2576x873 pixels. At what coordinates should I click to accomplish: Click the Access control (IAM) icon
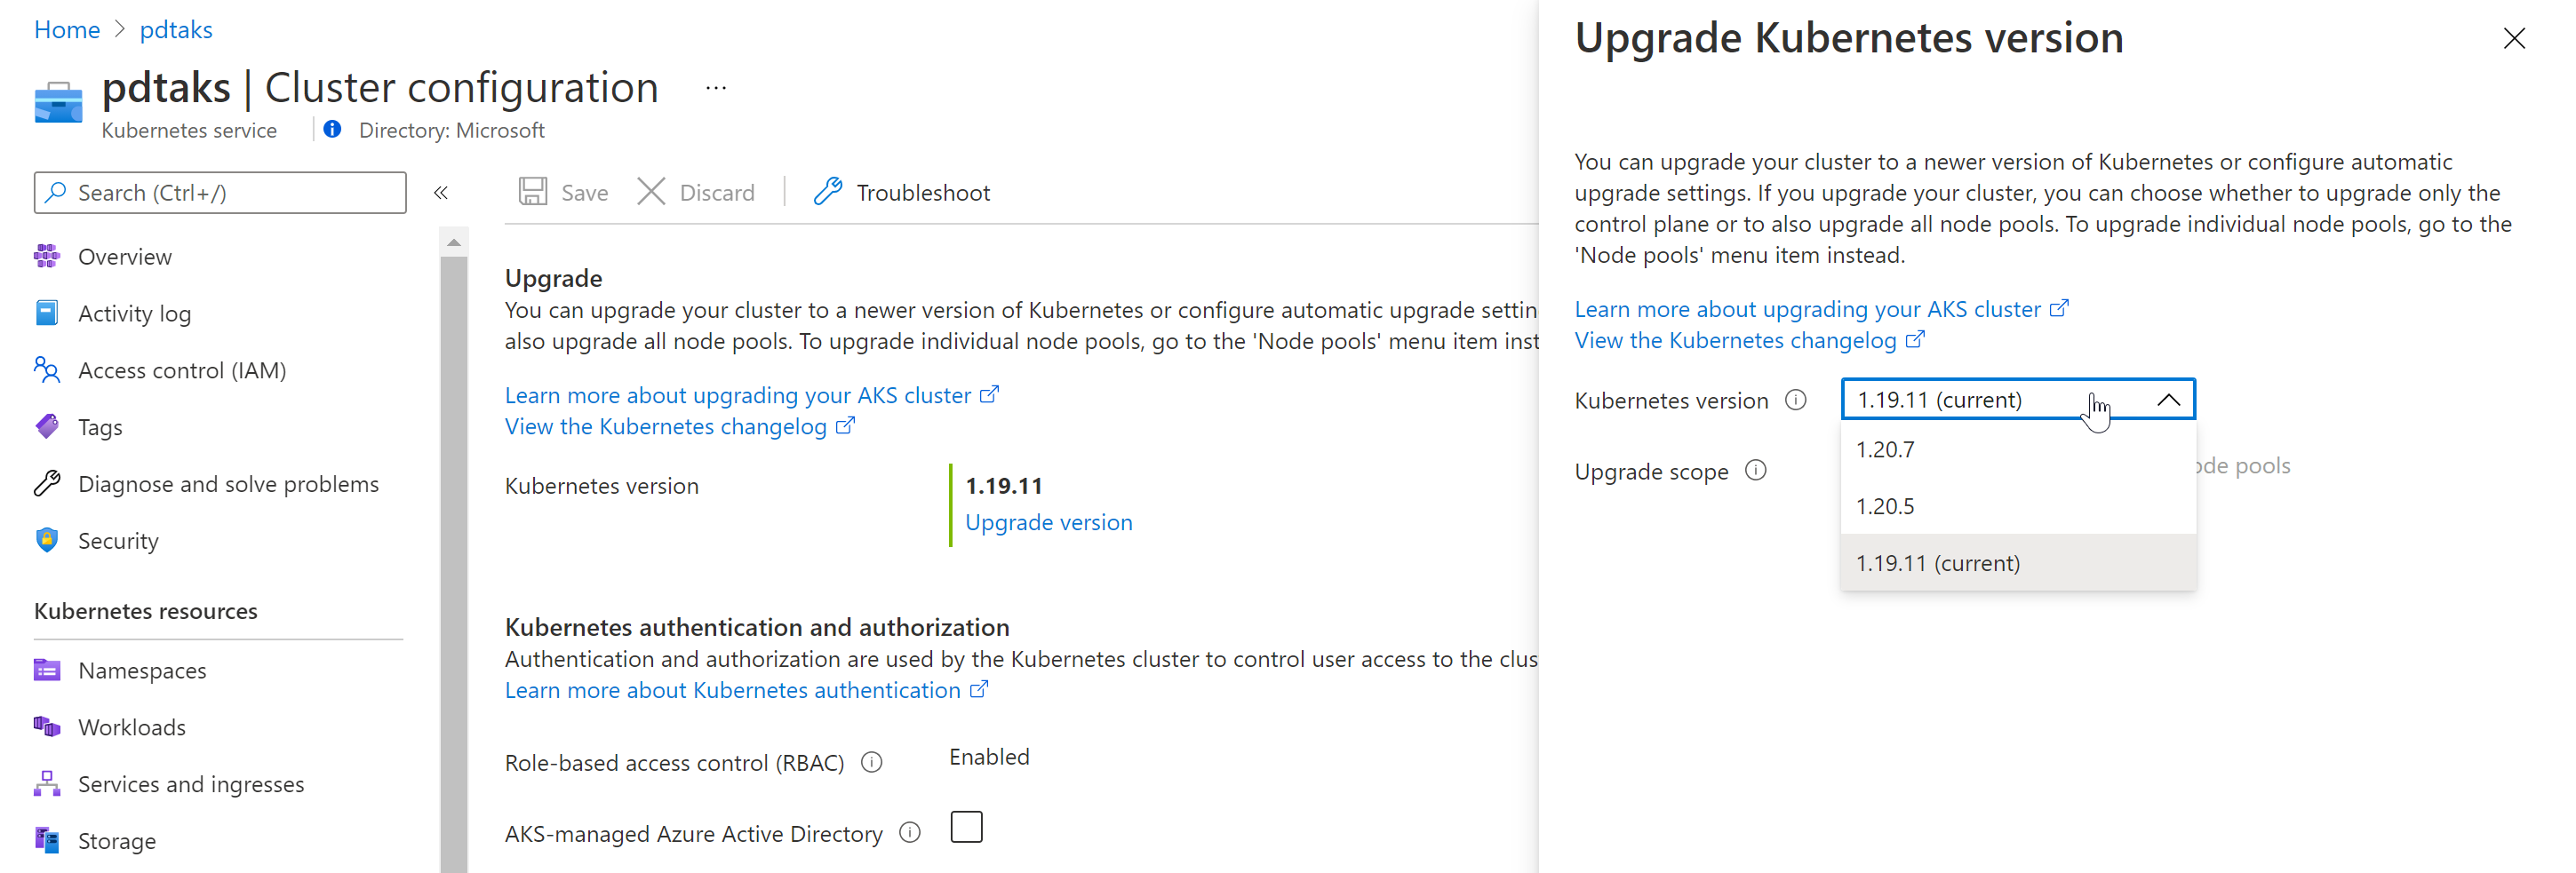47,370
